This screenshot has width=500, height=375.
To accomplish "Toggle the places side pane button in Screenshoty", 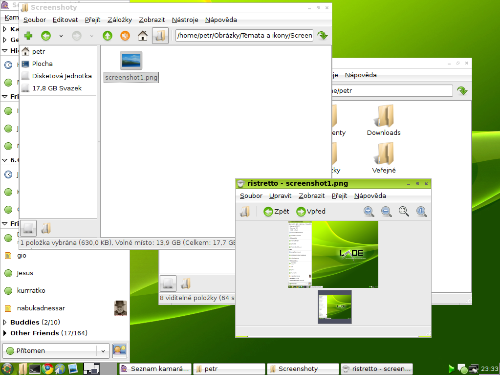I will click(28, 228).
